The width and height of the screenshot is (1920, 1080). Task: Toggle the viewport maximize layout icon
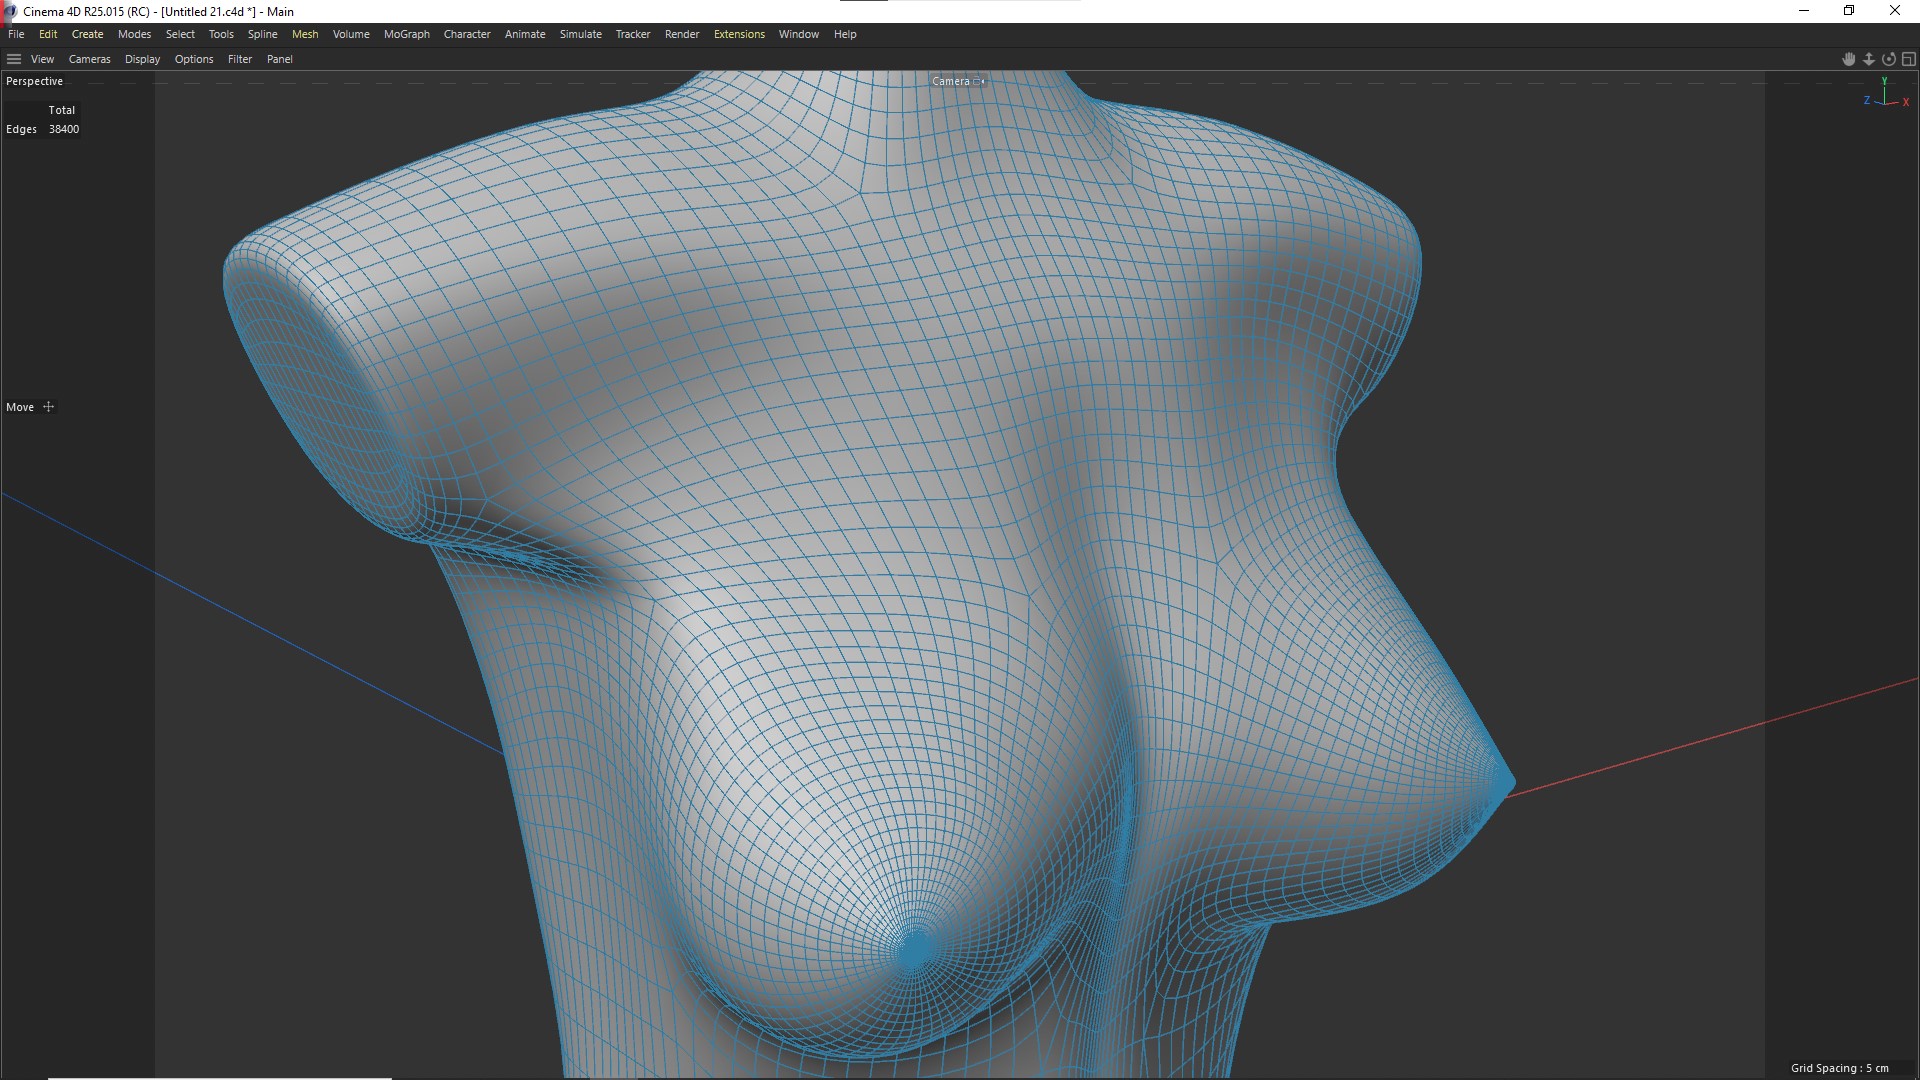coord(1908,59)
